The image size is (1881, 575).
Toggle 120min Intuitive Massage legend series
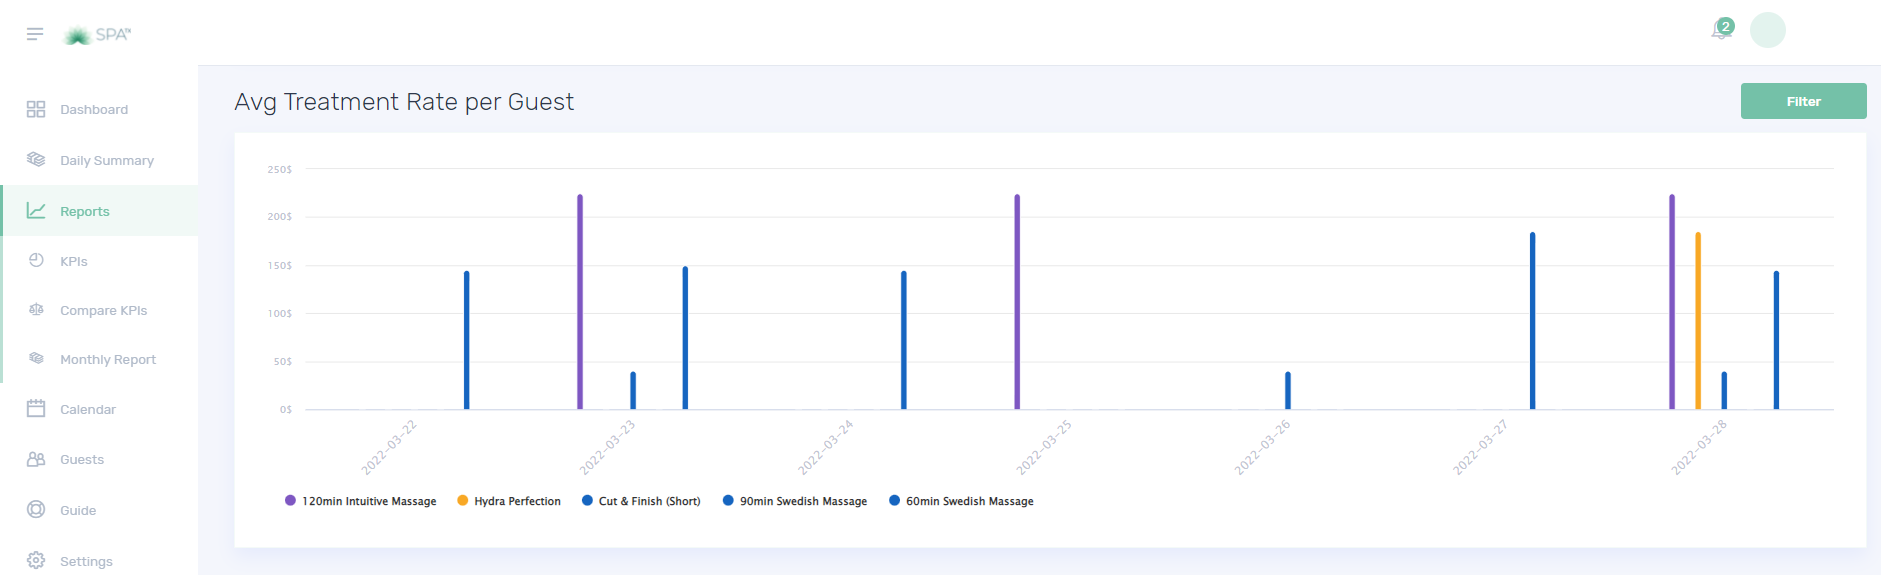(361, 501)
